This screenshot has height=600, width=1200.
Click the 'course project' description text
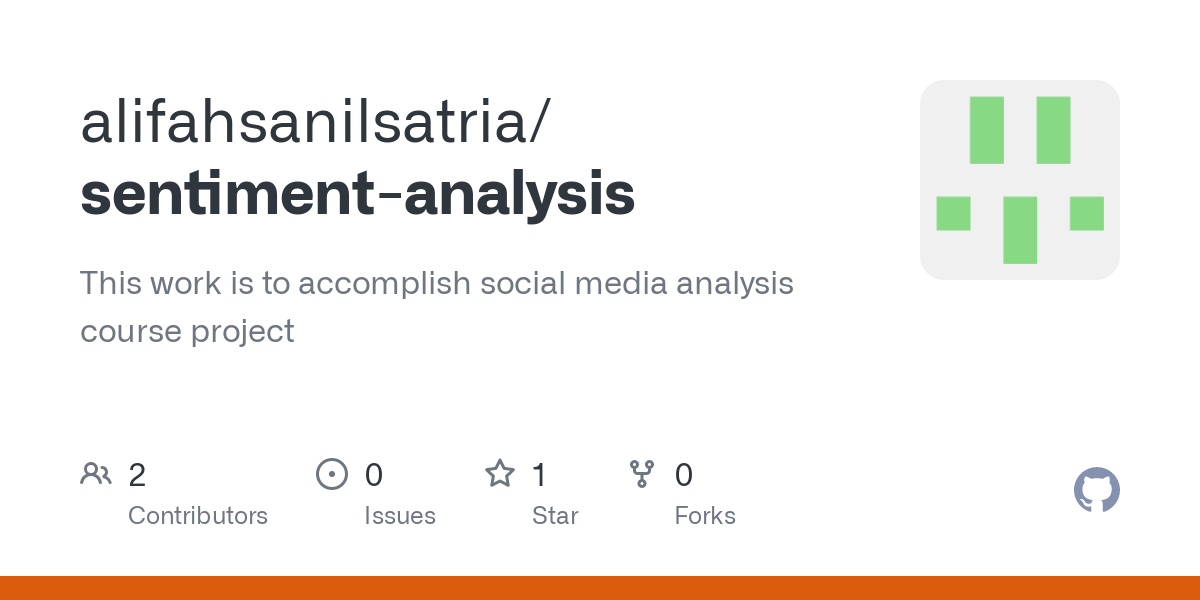coord(187,331)
